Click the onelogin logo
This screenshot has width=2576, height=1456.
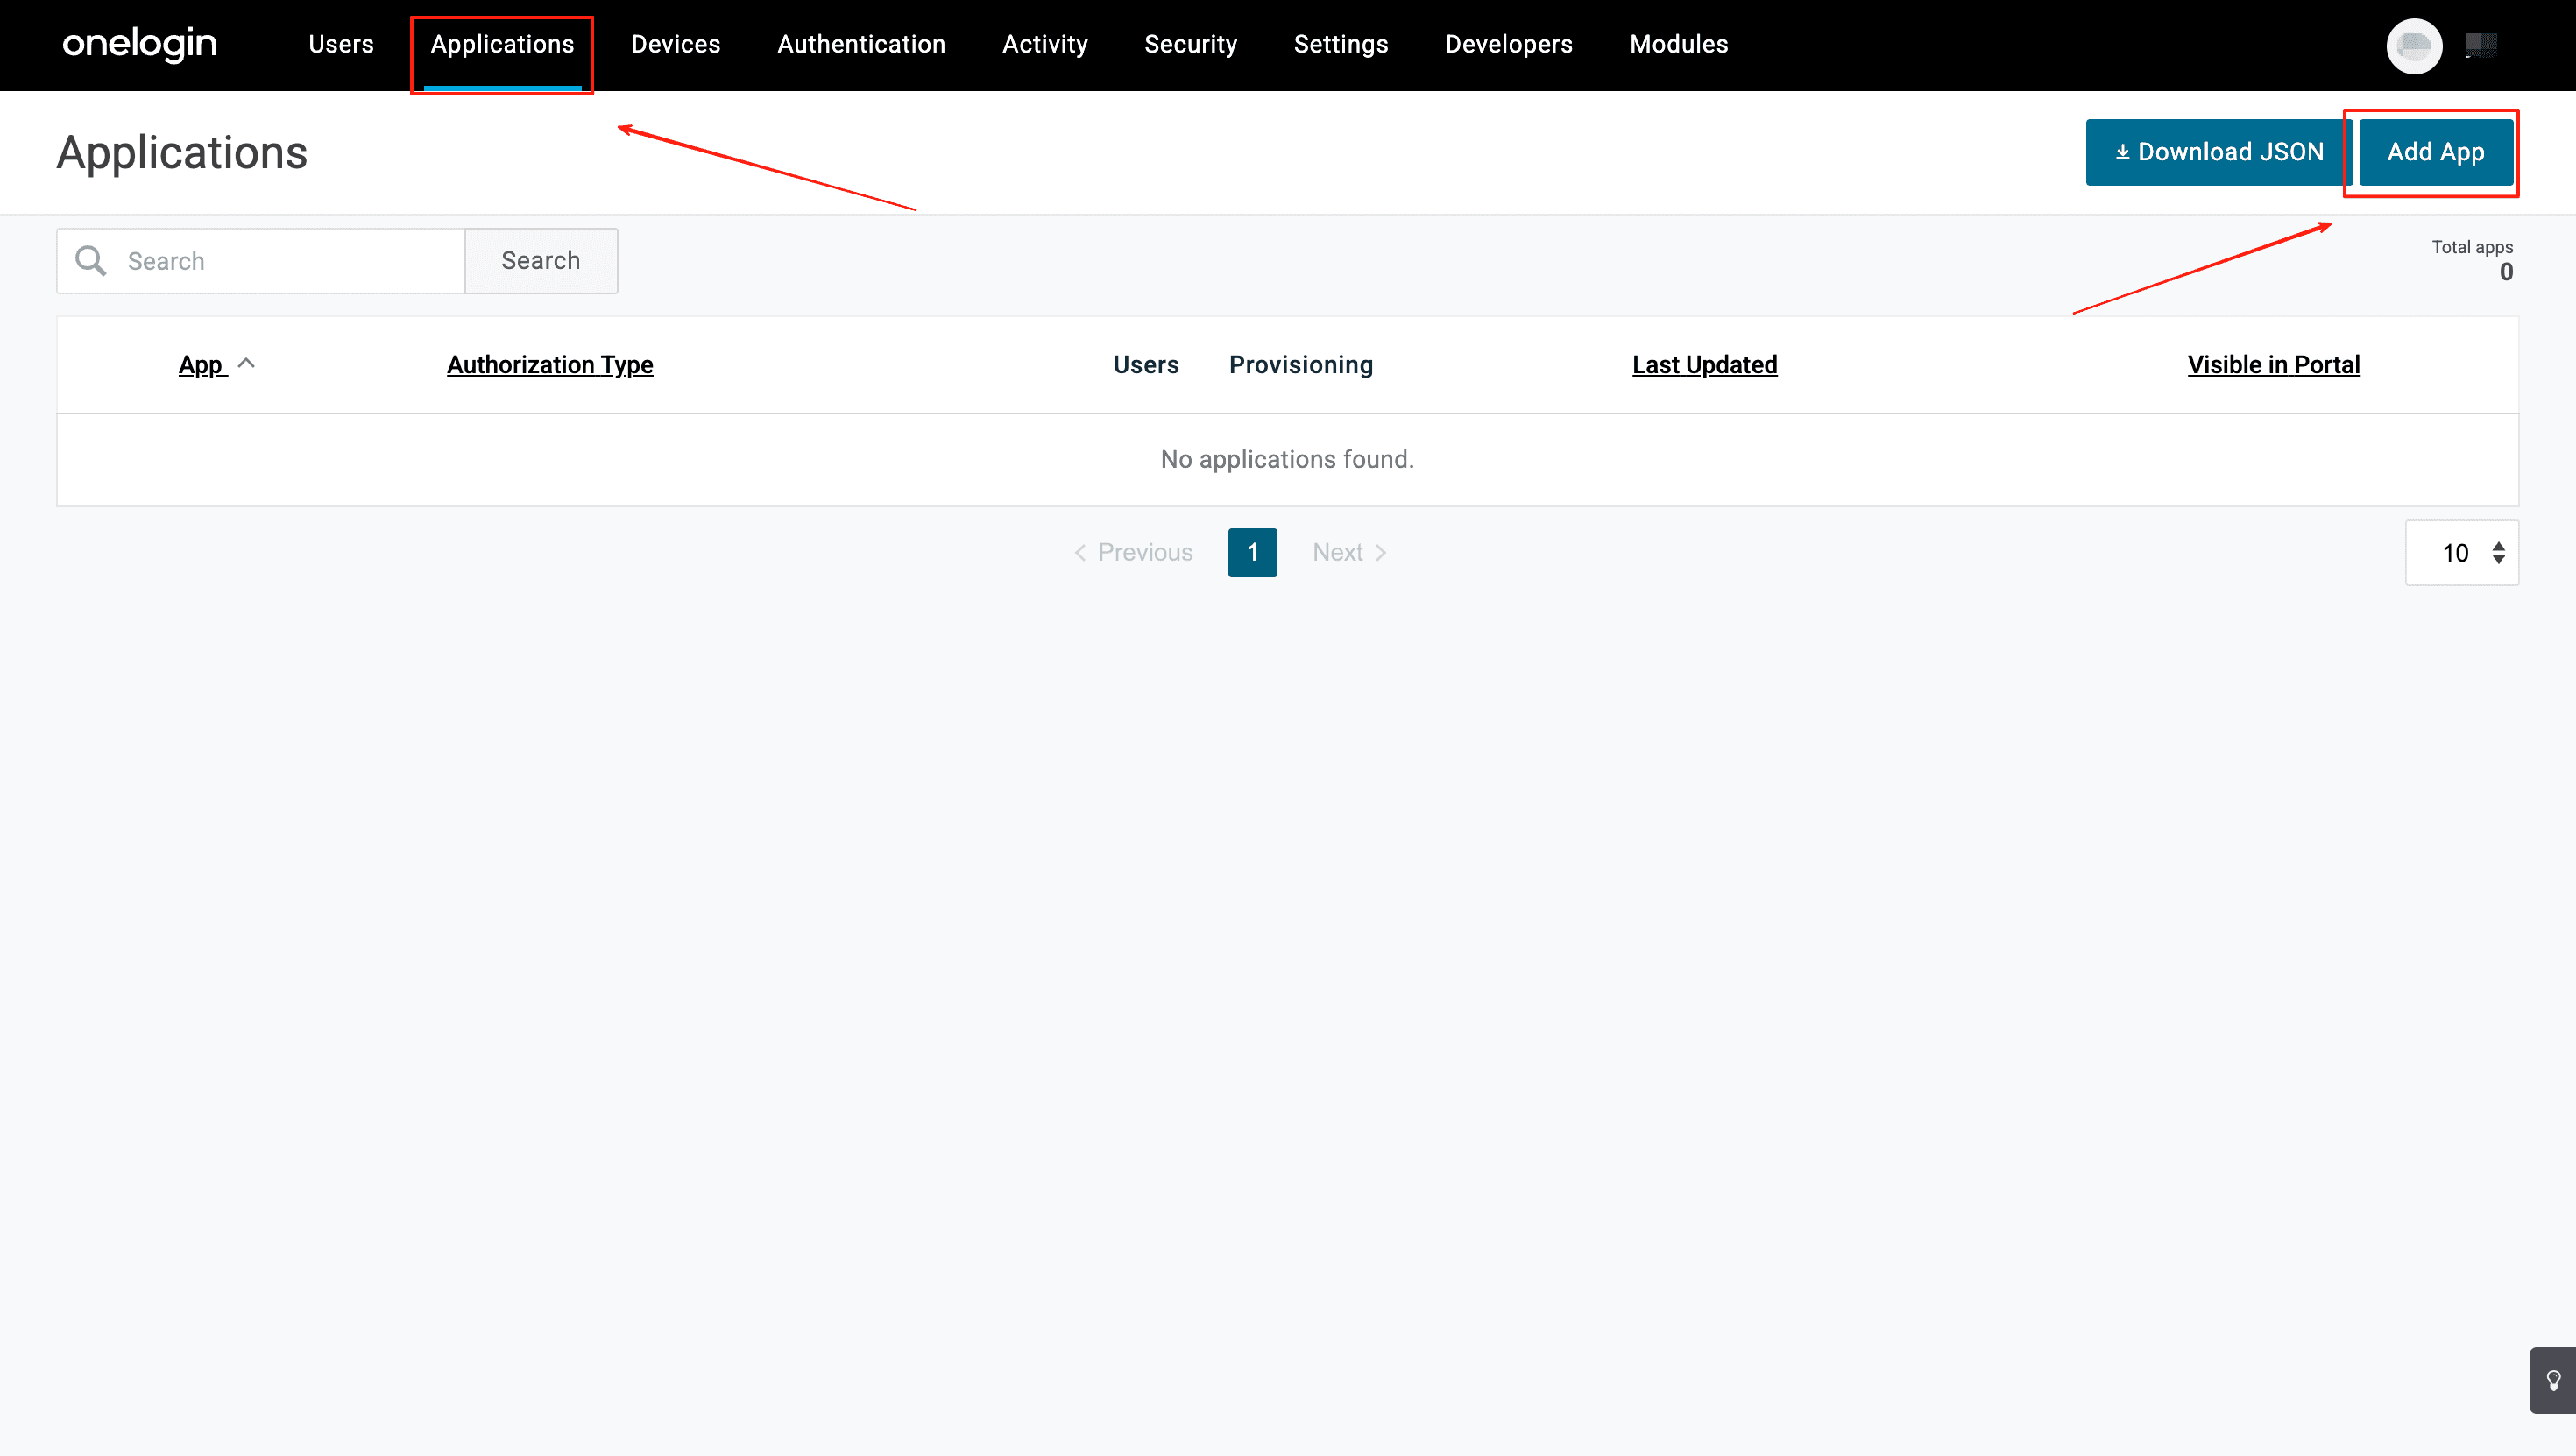point(139,44)
